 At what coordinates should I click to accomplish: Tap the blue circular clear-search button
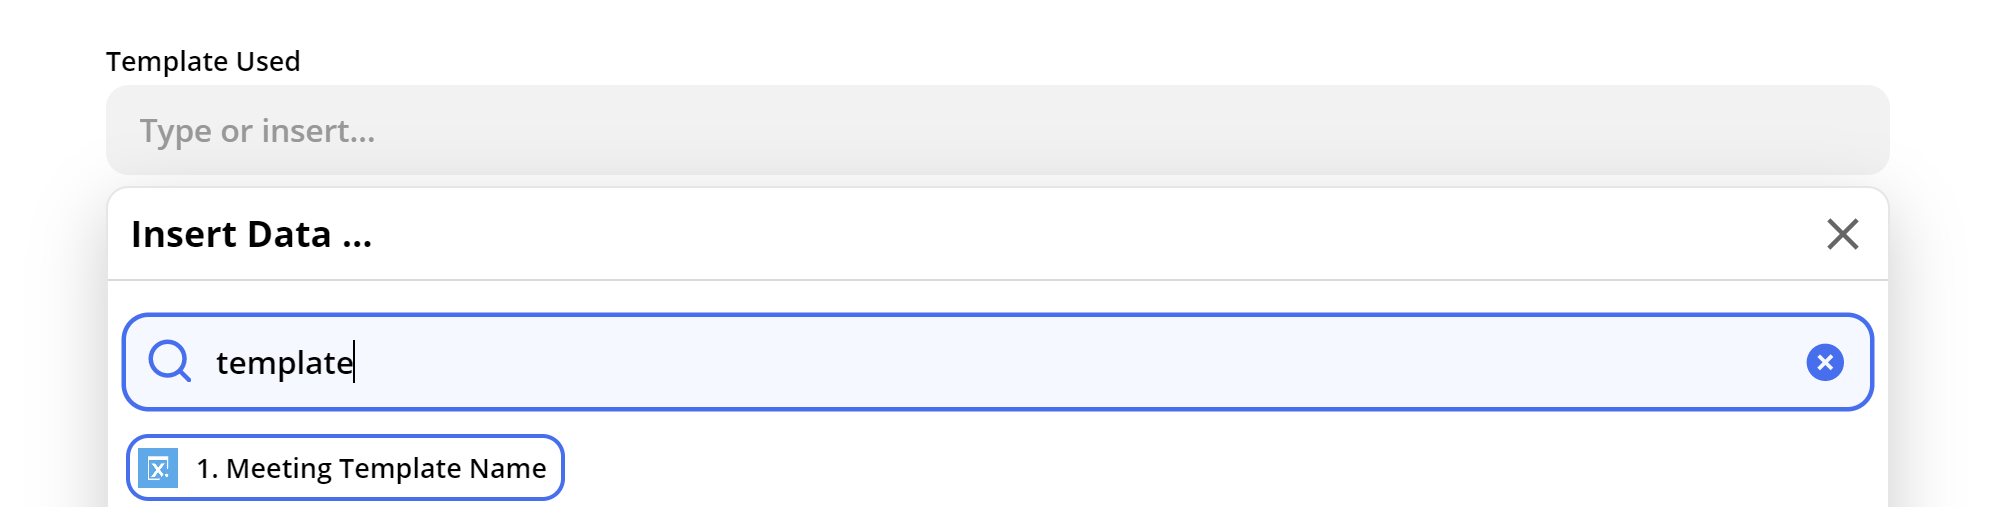tap(1824, 362)
